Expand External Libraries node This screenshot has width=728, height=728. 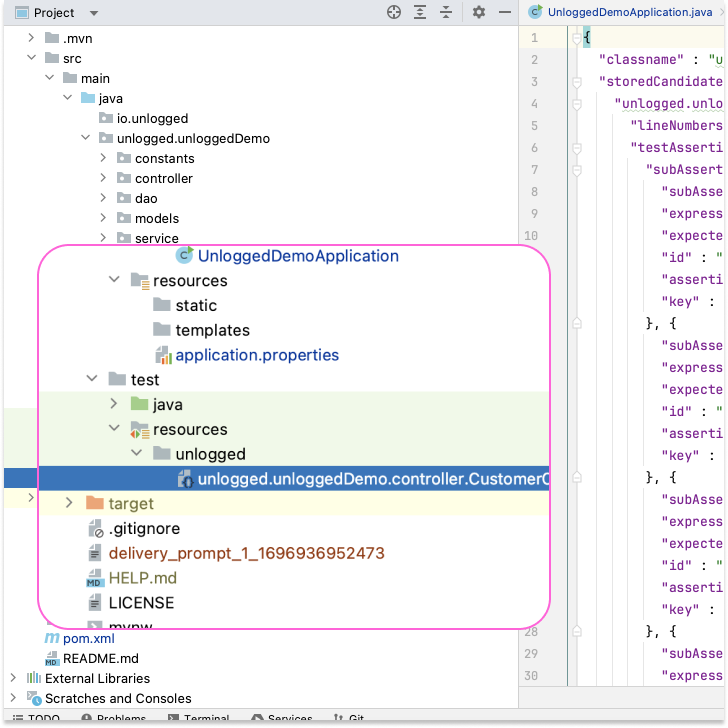(13, 678)
